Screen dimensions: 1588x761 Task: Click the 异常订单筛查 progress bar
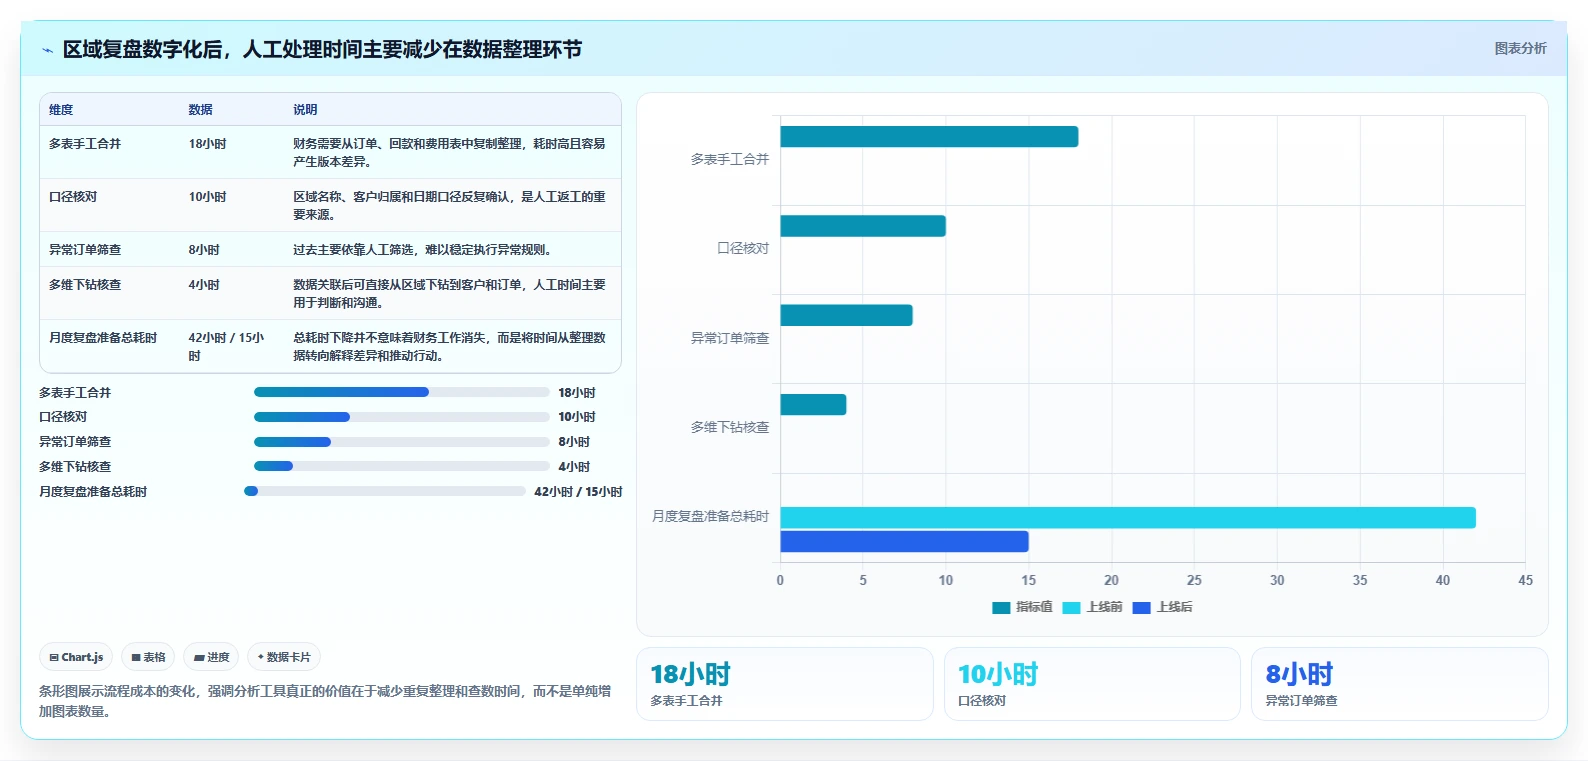[401, 442]
